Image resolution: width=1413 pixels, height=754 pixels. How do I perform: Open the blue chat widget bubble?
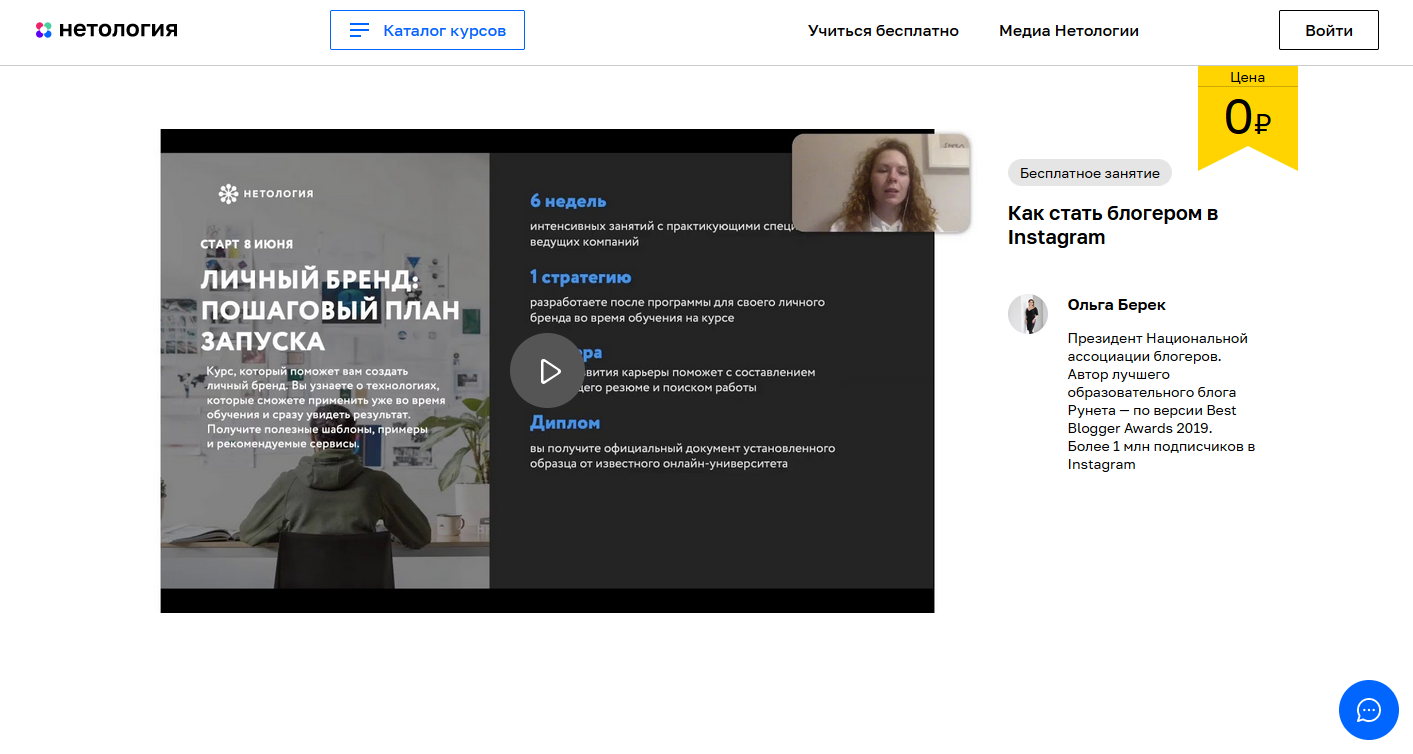click(x=1368, y=710)
